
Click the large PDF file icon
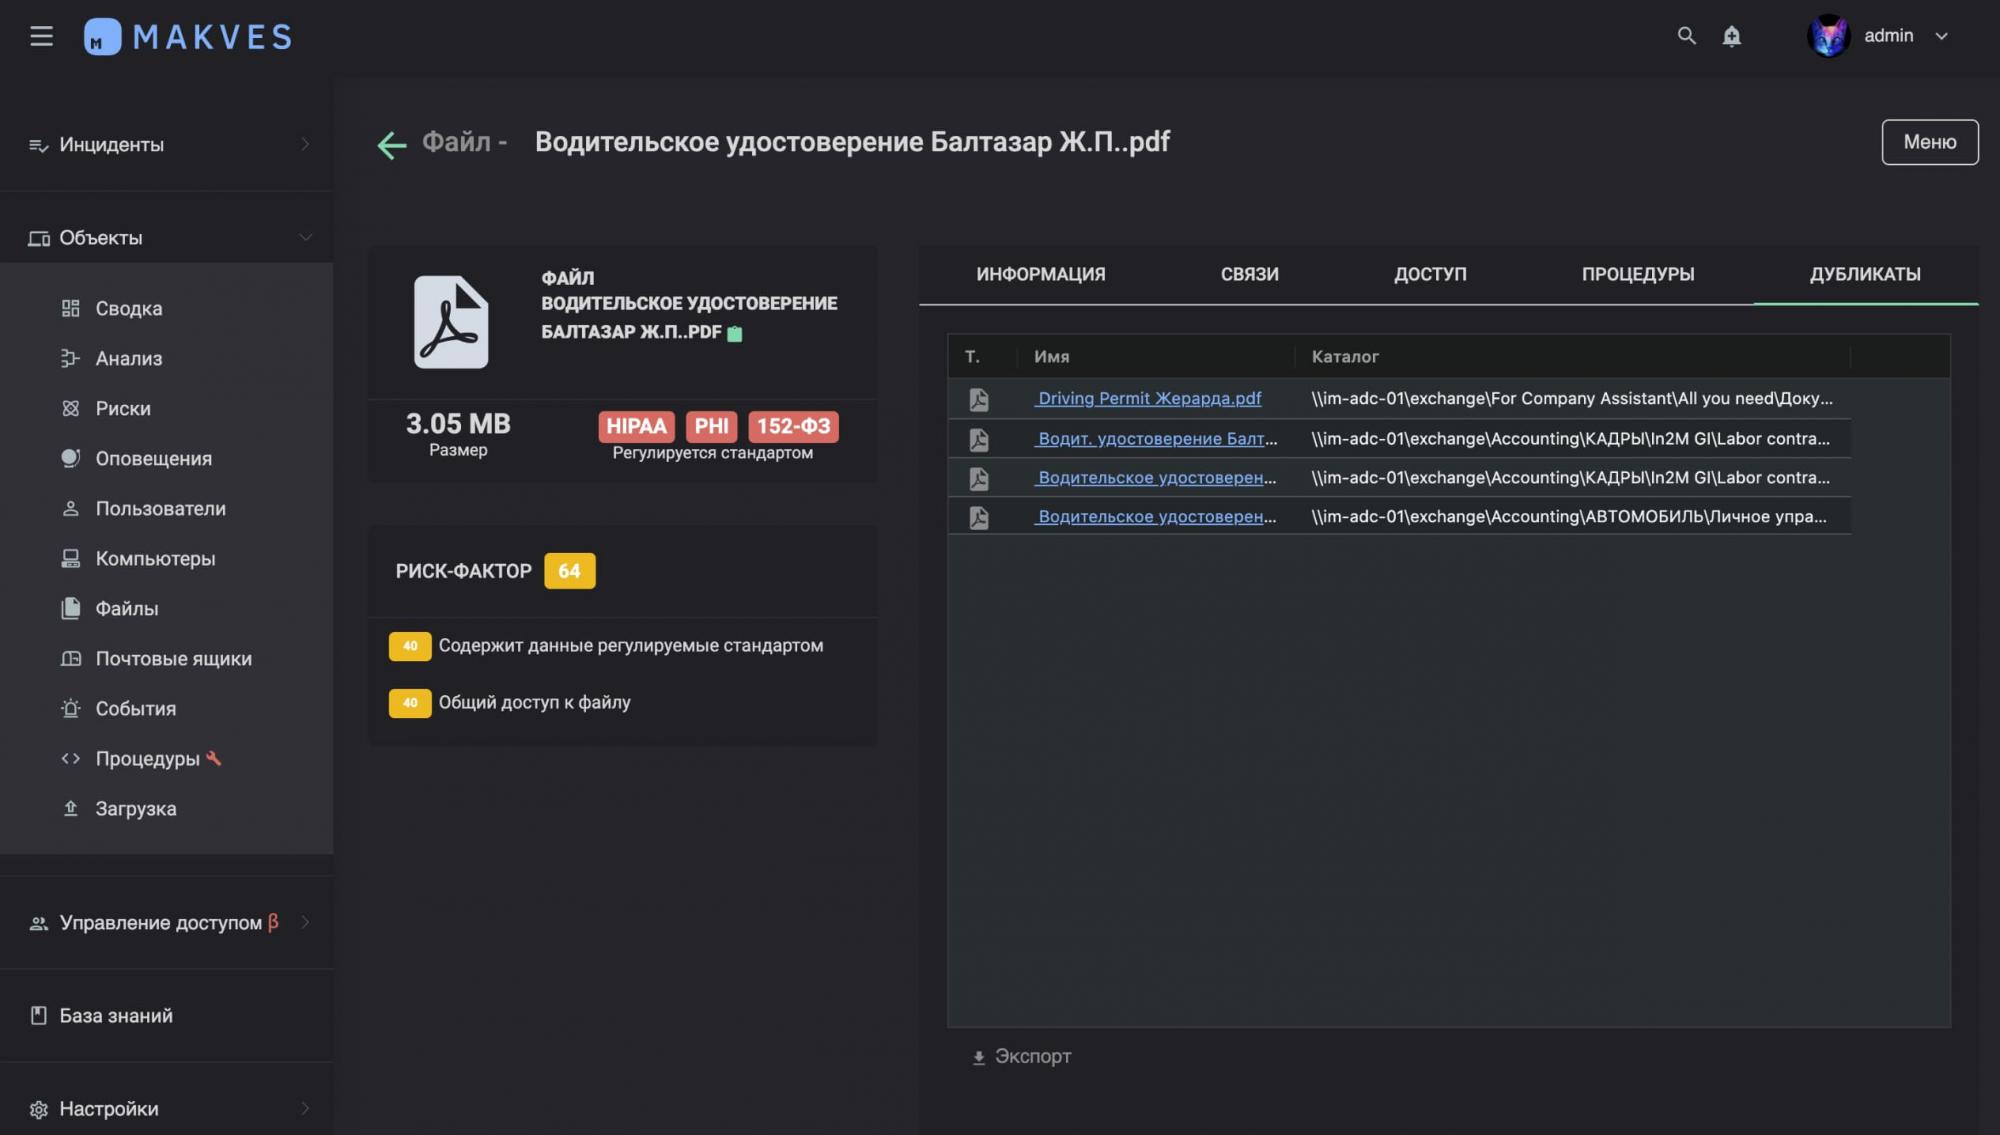pyautogui.click(x=451, y=322)
